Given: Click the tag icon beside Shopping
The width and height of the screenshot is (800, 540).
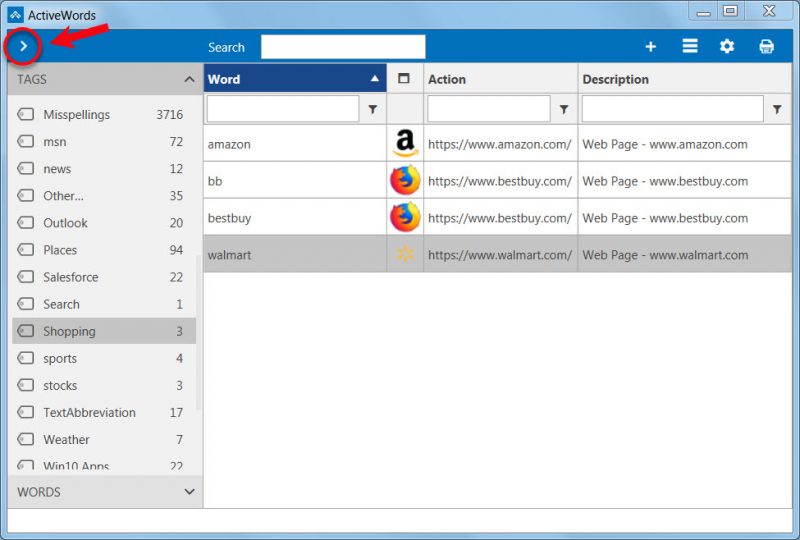Looking at the screenshot, I should click(26, 331).
